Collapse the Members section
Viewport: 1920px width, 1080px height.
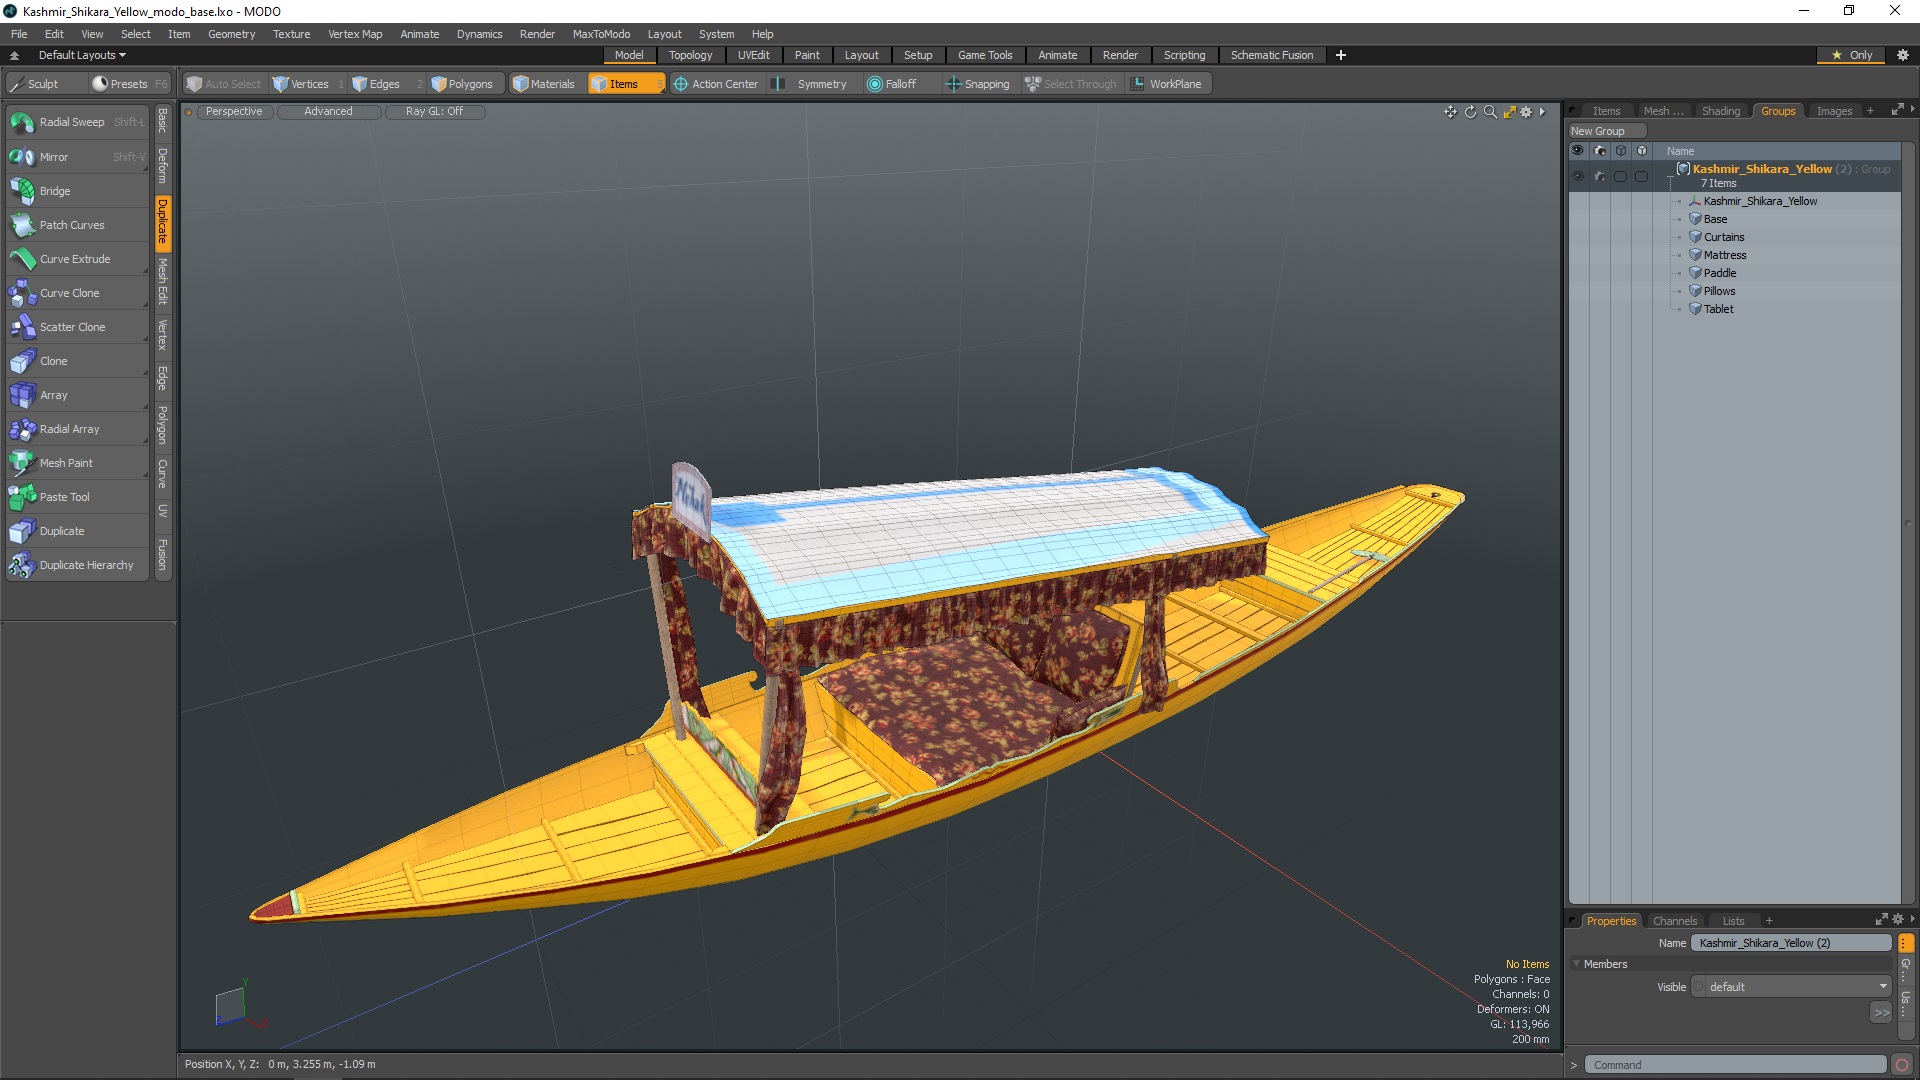pyautogui.click(x=1577, y=964)
